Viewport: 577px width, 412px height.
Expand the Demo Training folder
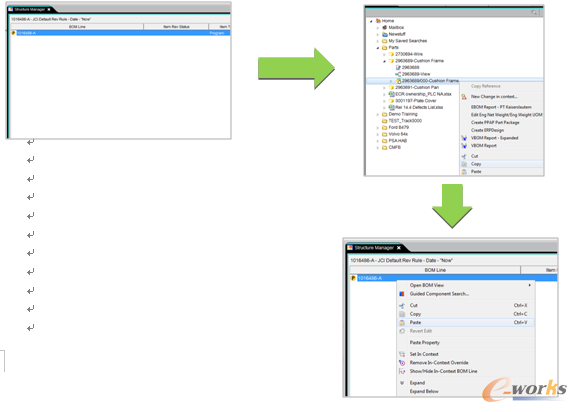click(x=378, y=114)
